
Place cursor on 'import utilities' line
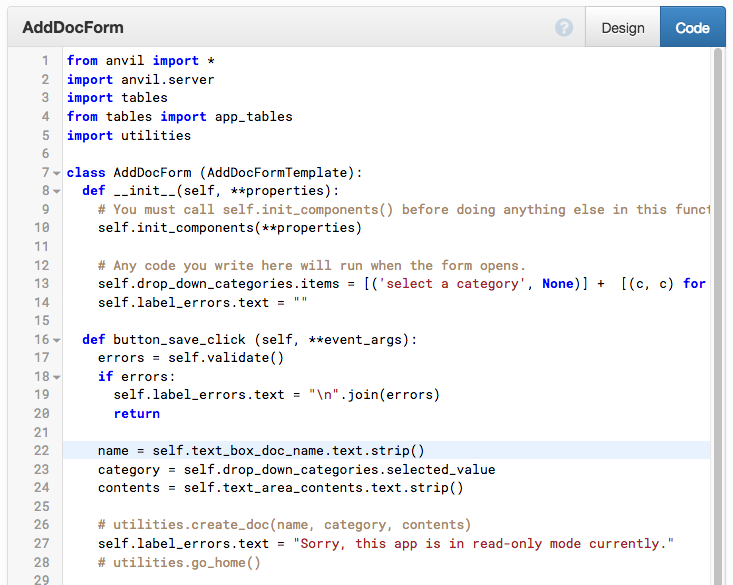coord(128,135)
